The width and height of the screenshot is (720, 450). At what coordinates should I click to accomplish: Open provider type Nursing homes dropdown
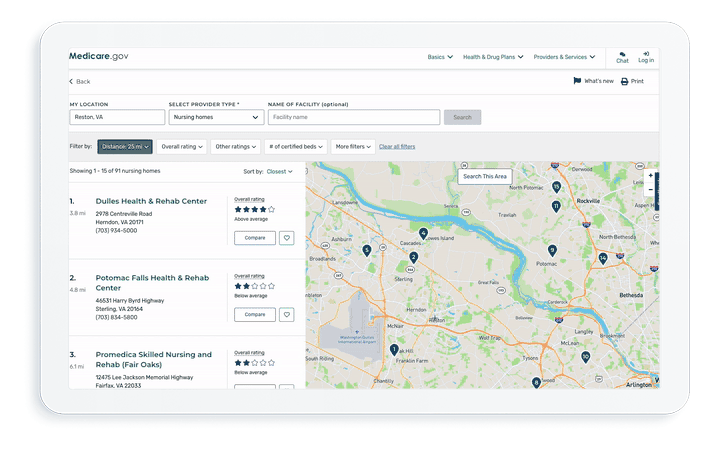215,117
